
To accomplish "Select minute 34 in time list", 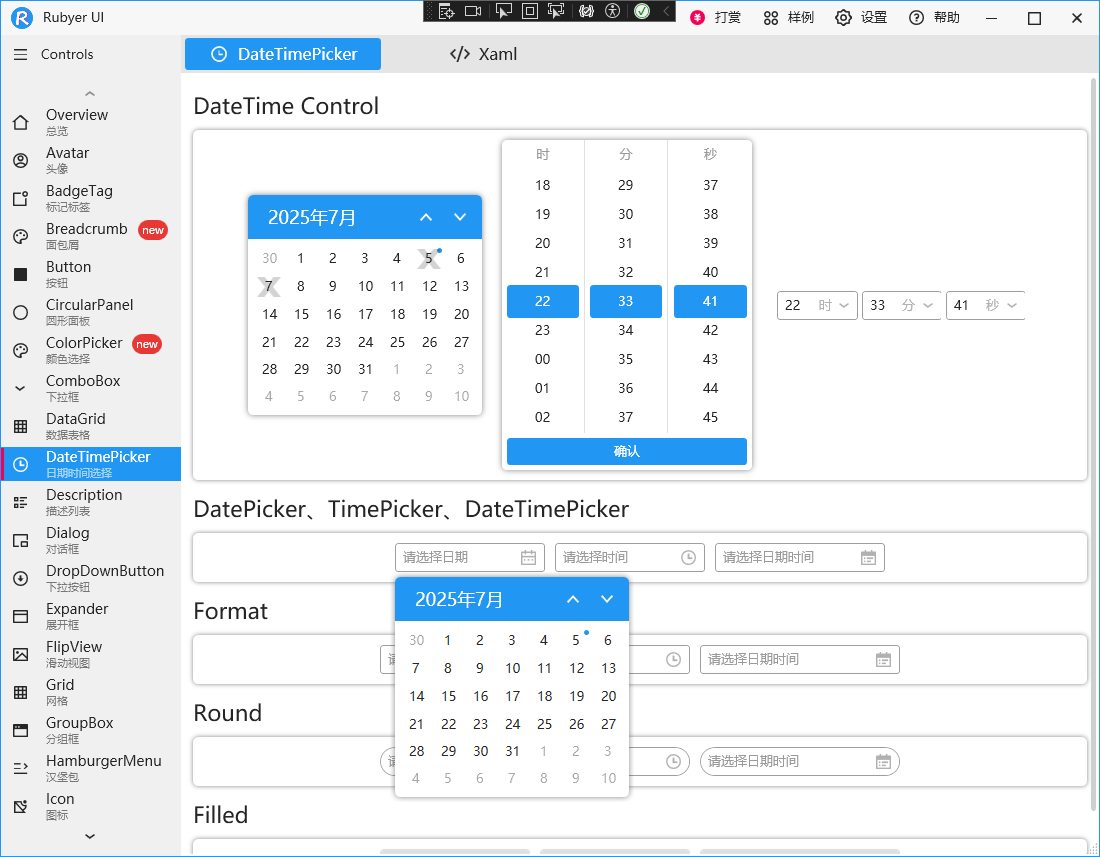I will pyautogui.click(x=626, y=330).
